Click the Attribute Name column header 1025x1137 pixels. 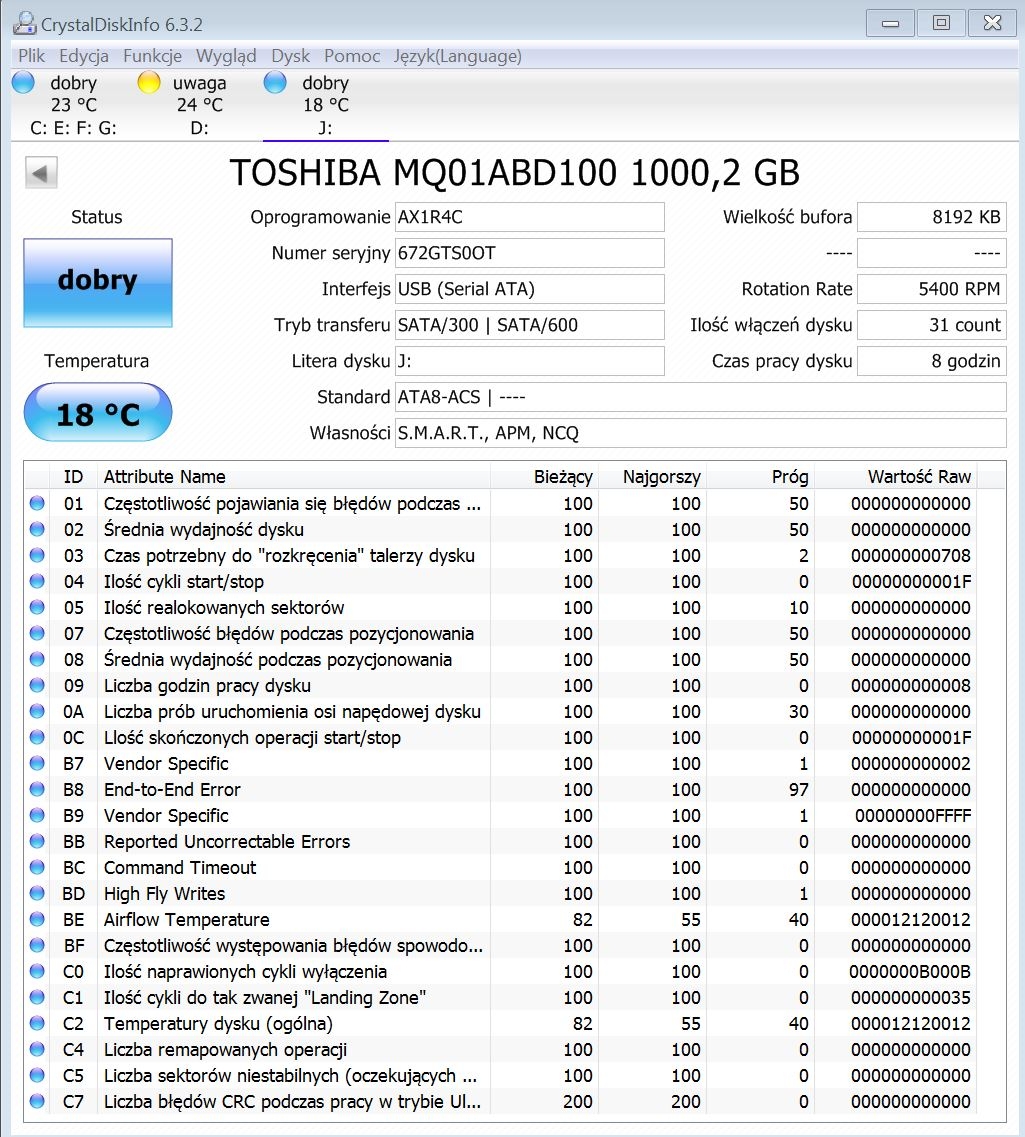coord(294,476)
